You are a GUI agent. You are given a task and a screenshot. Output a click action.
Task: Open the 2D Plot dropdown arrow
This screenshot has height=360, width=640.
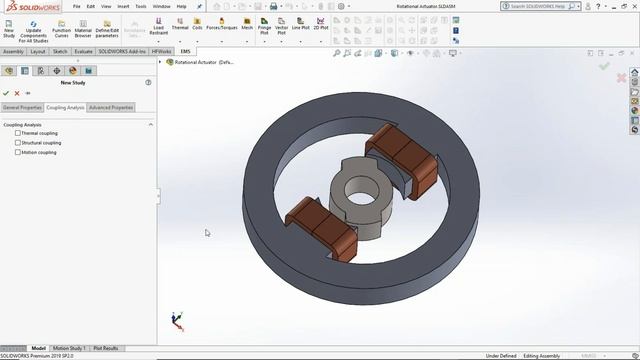coord(321,41)
